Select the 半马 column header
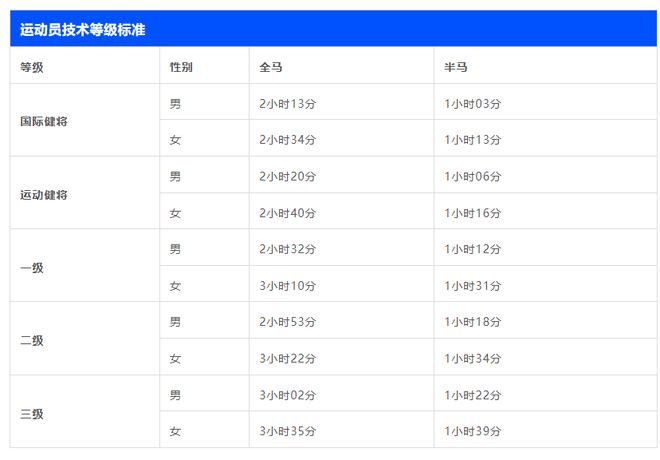Screen dimensions: 660x460 [x=456, y=67]
